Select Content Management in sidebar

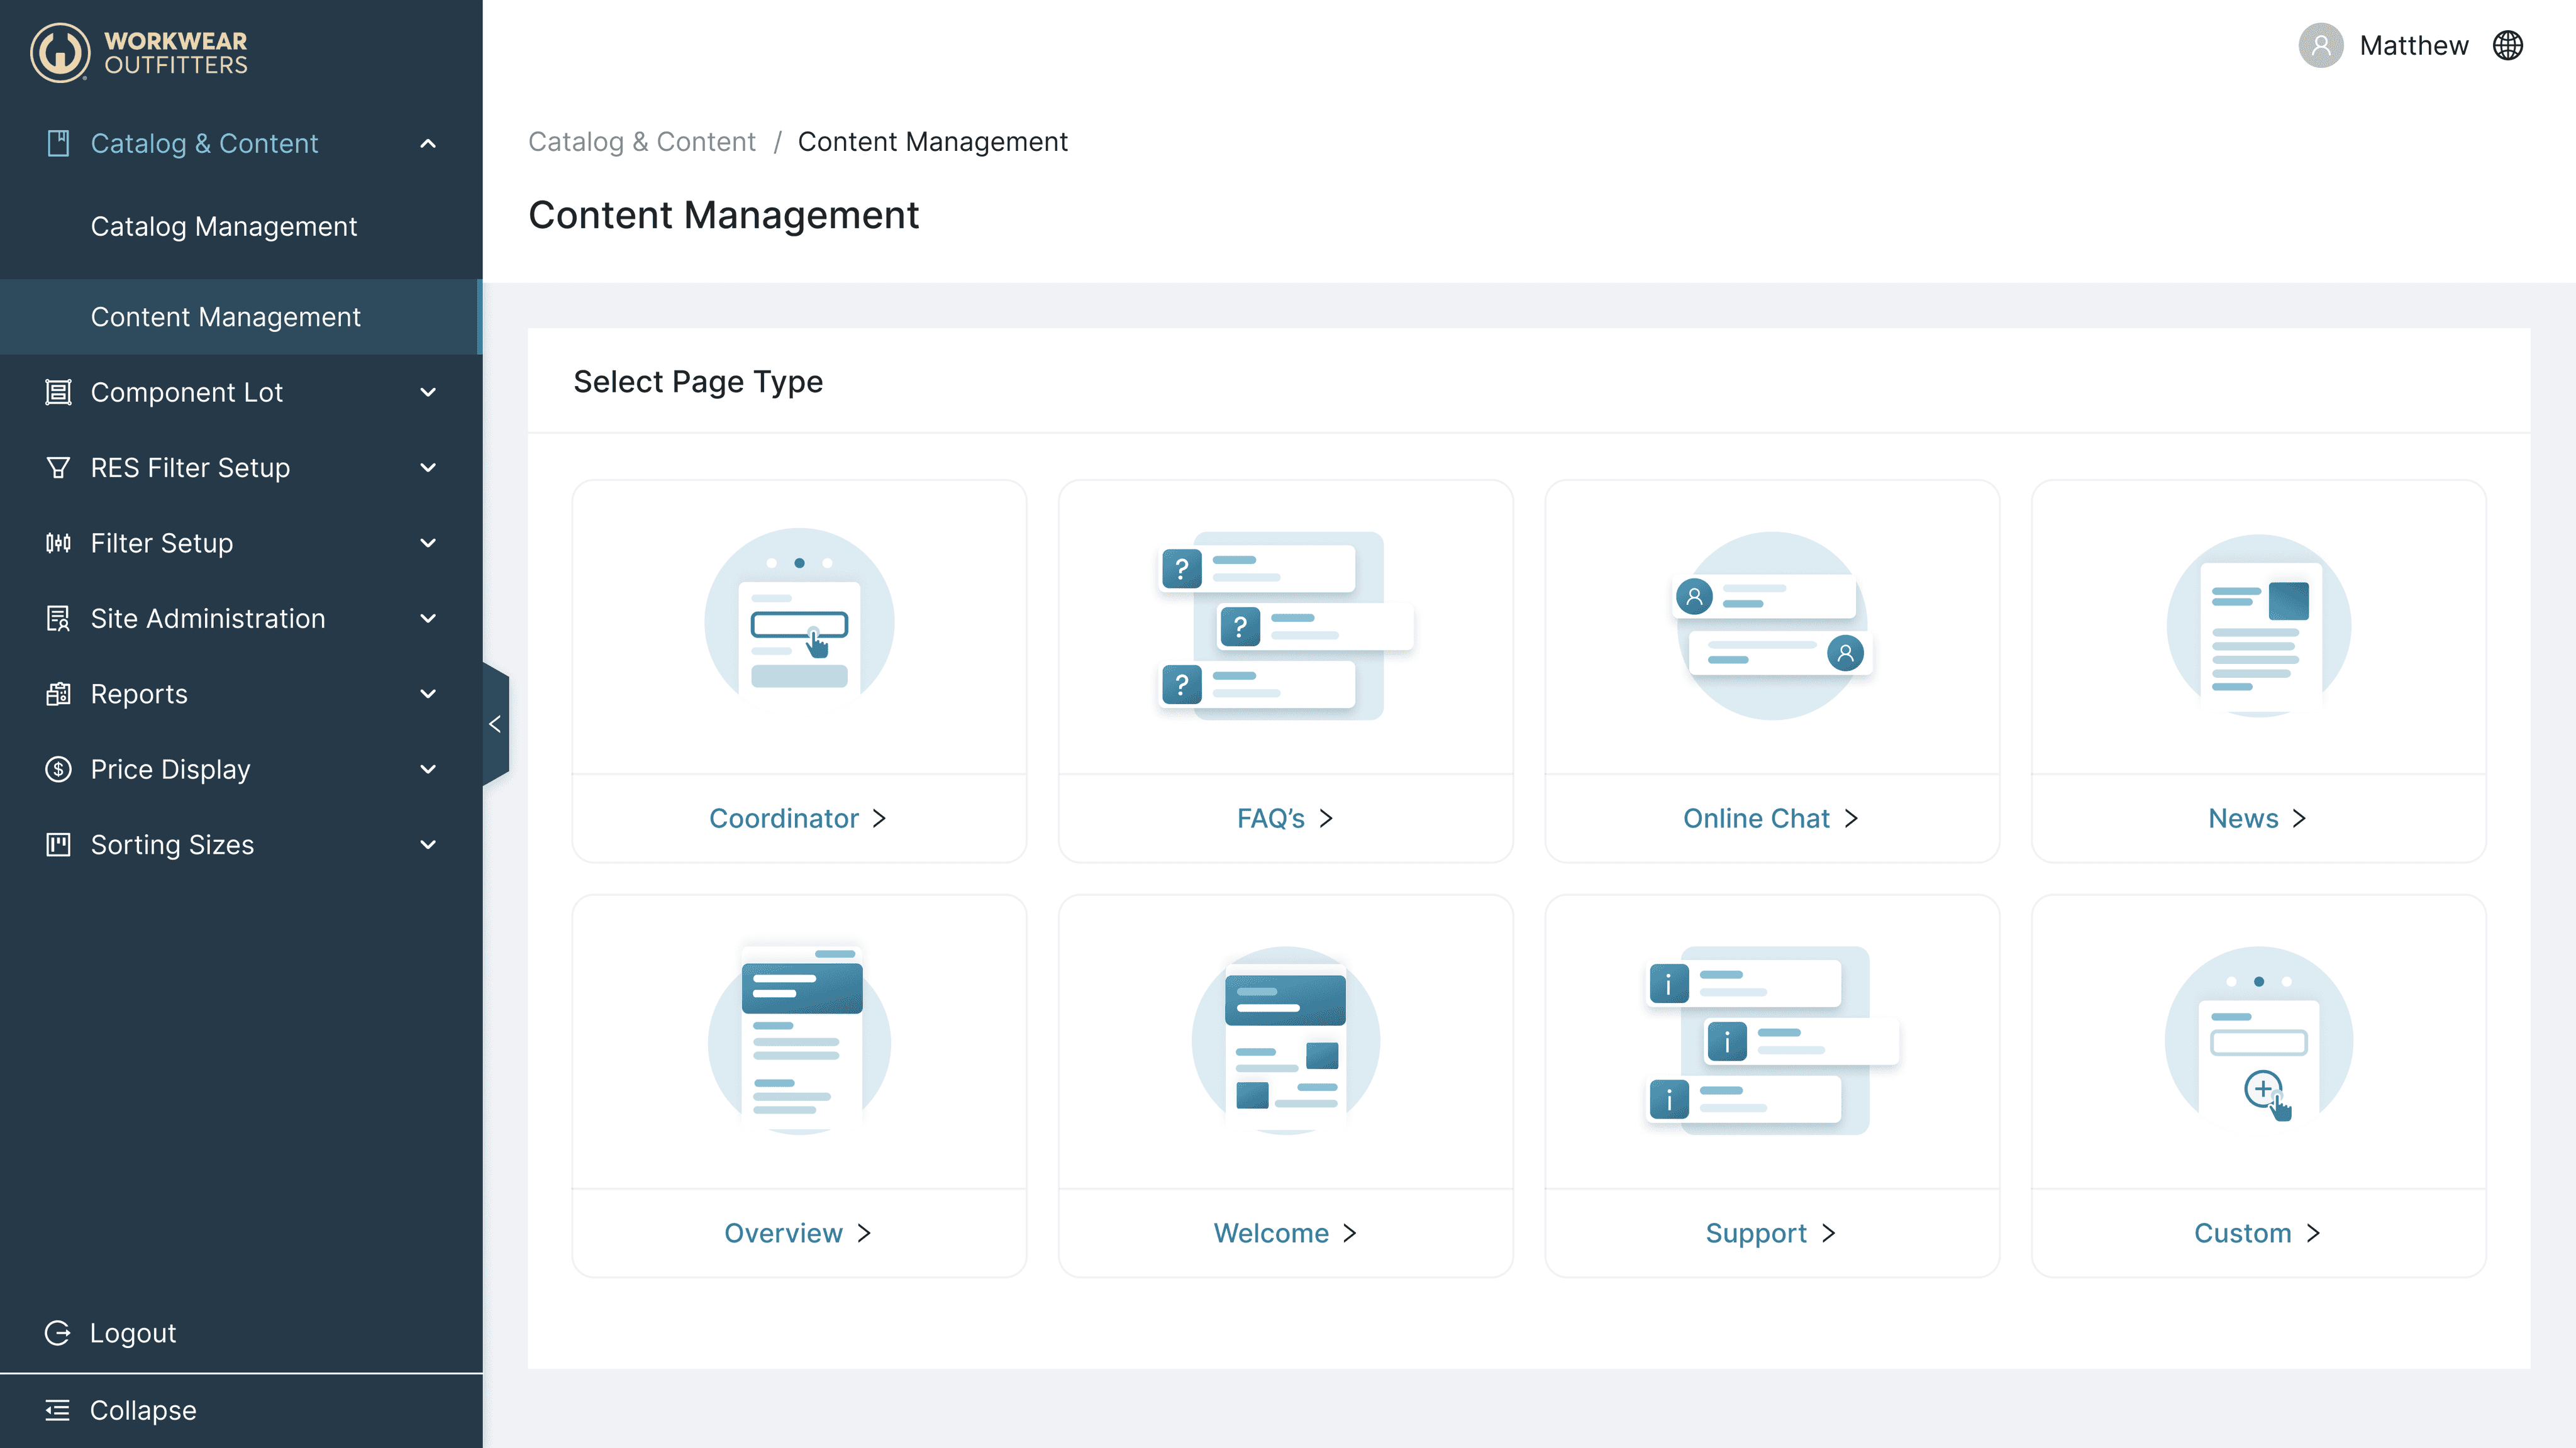pos(225,317)
